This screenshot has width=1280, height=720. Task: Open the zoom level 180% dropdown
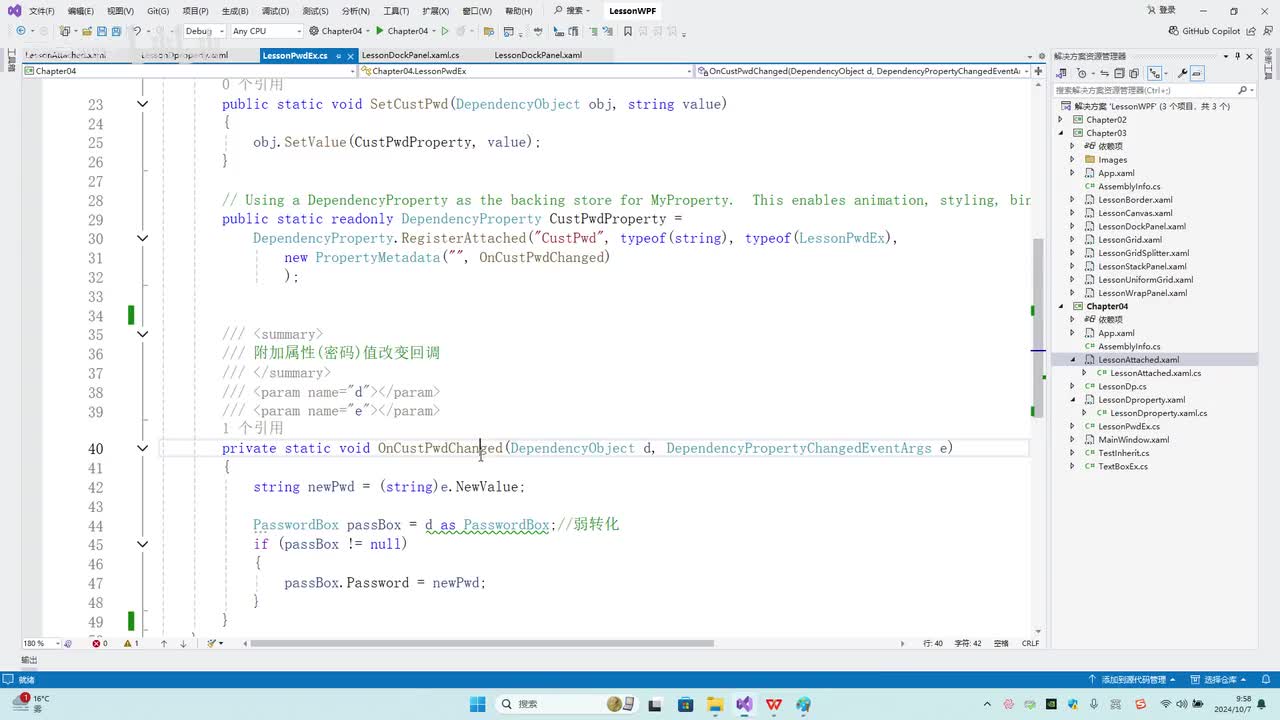[42, 644]
